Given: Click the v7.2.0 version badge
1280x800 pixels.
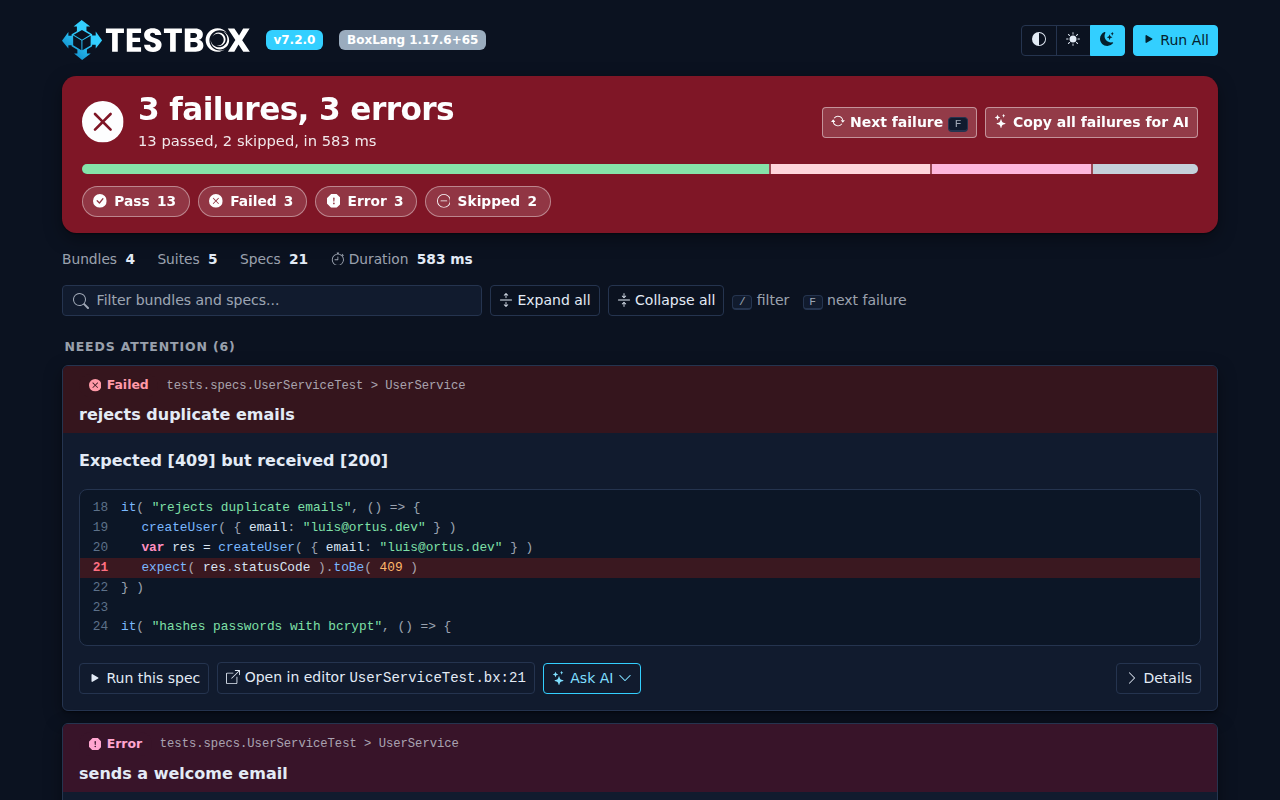Looking at the screenshot, I should 294,40.
